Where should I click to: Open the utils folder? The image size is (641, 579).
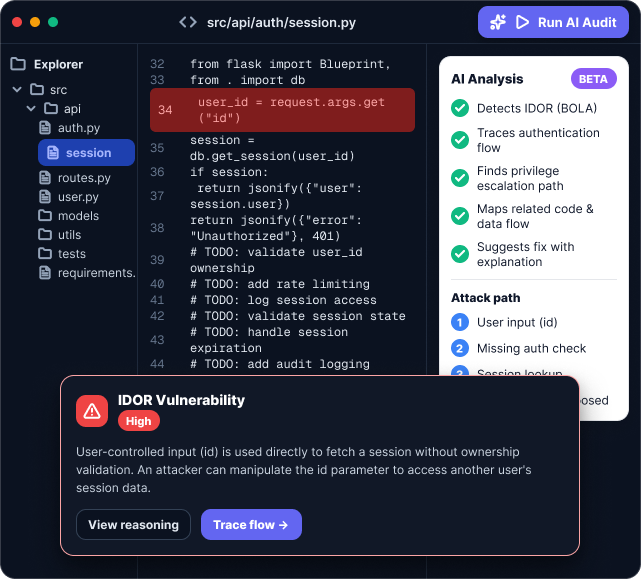pyautogui.click(x=60, y=235)
